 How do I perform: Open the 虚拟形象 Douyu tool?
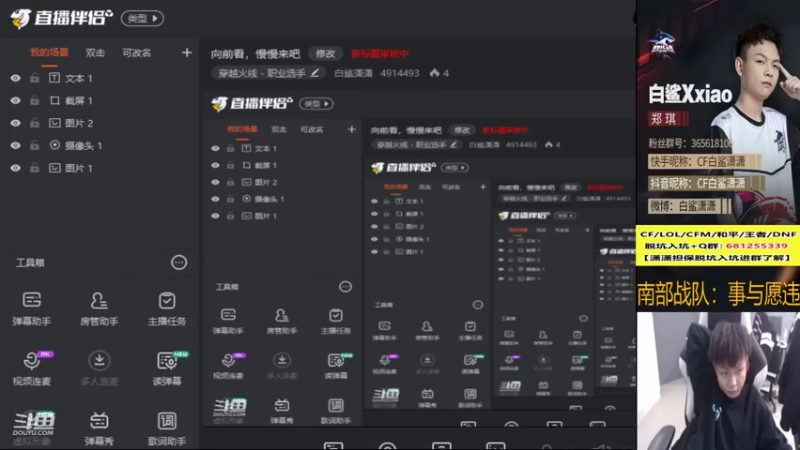point(33,428)
